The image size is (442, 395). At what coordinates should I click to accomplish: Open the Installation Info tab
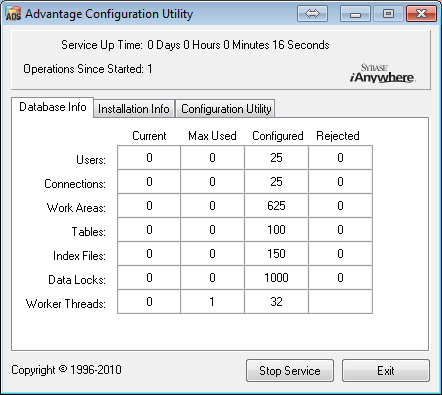click(134, 109)
